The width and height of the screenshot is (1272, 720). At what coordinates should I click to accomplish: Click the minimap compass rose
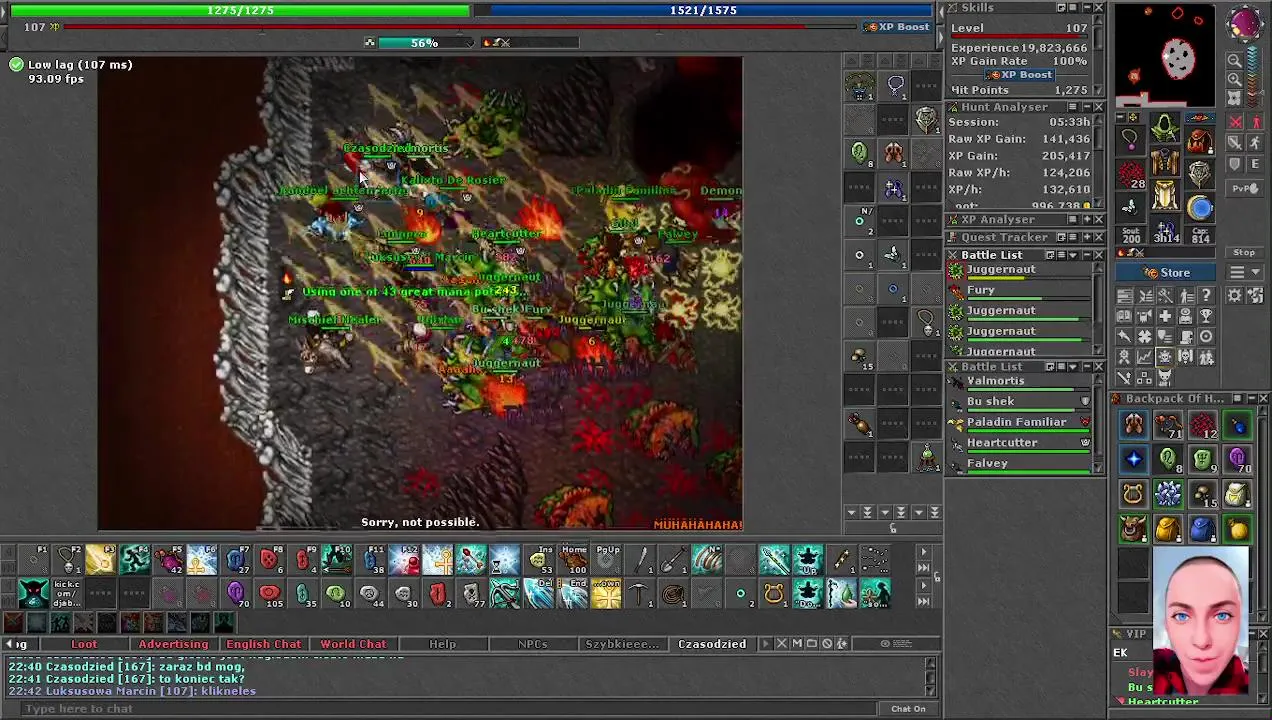pos(1244,22)
